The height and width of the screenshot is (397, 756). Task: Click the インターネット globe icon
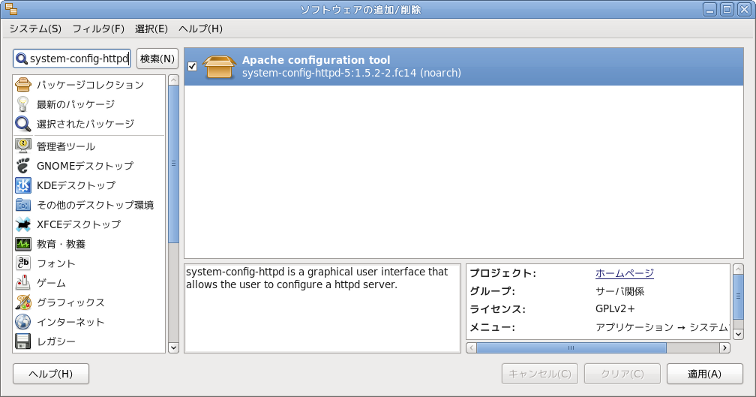point(23,322)
